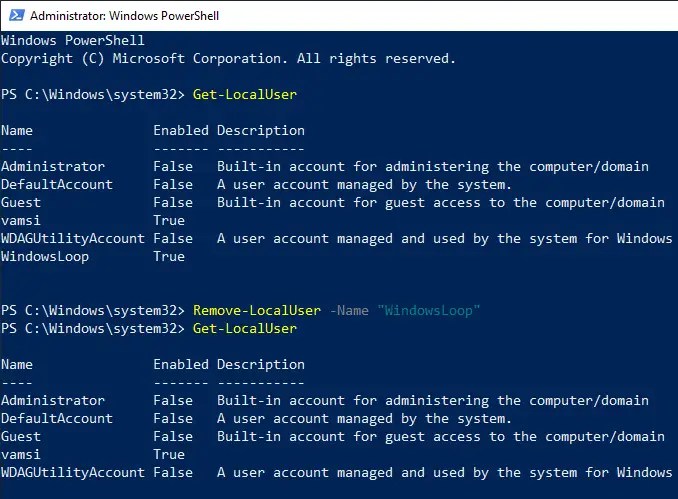The width and height of the screenshot is (678, 499).
Task: Click the Remove-LocalUser command text
Action: point(257,310)
